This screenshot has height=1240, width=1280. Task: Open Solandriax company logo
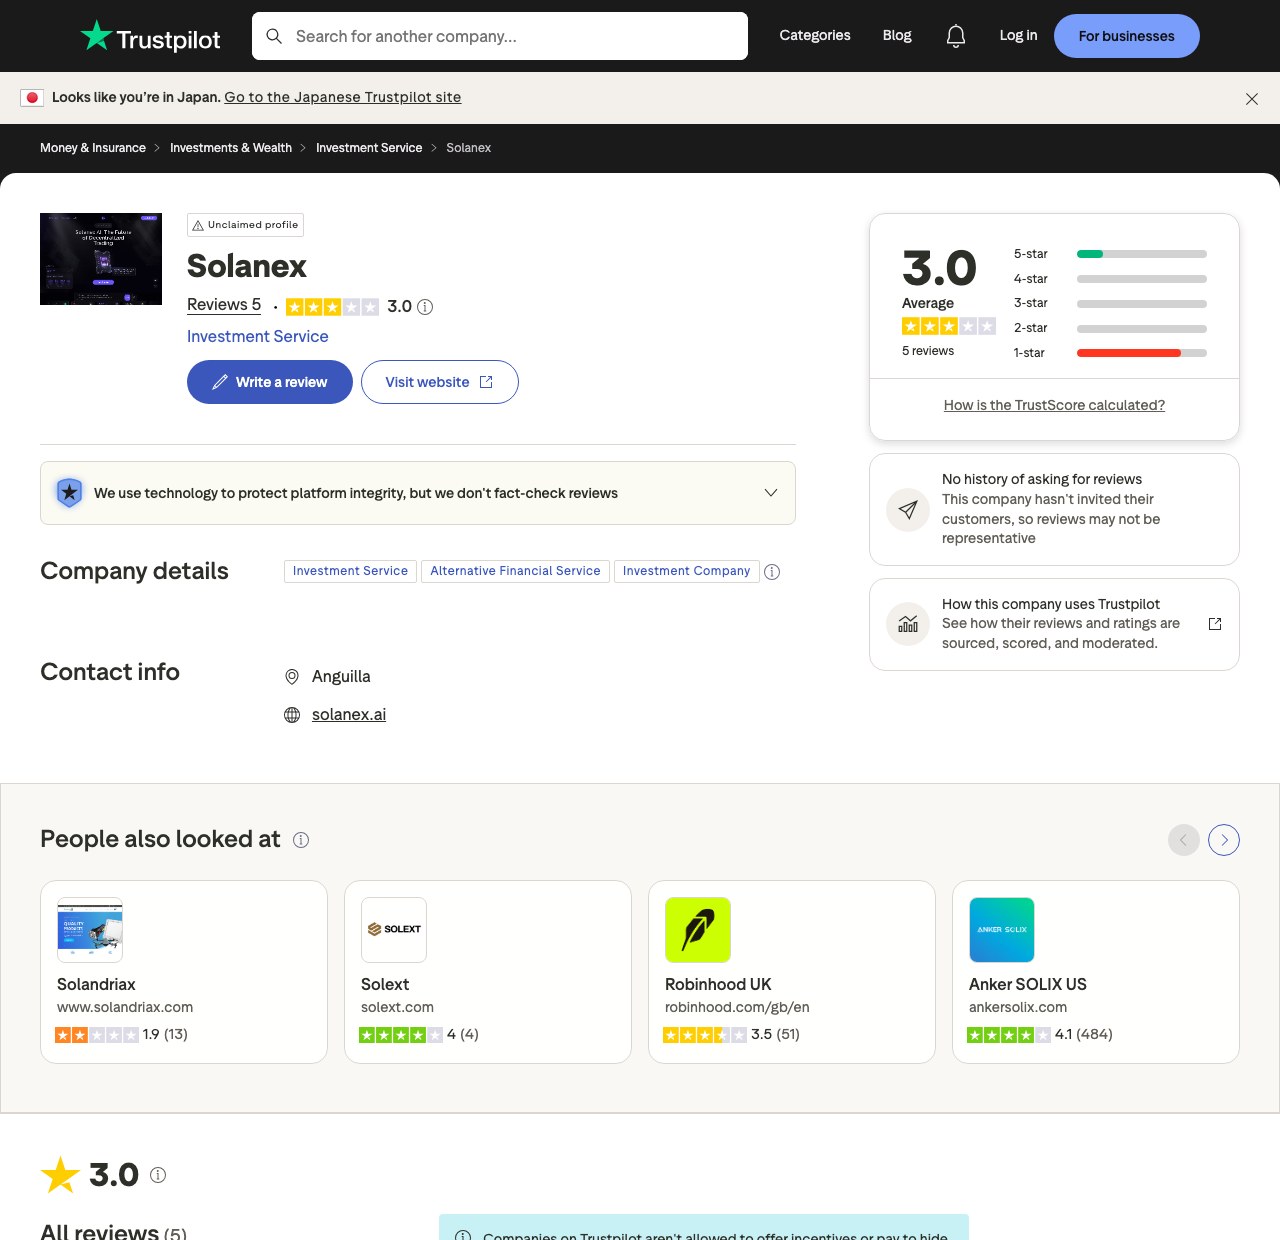coord(90,930)
